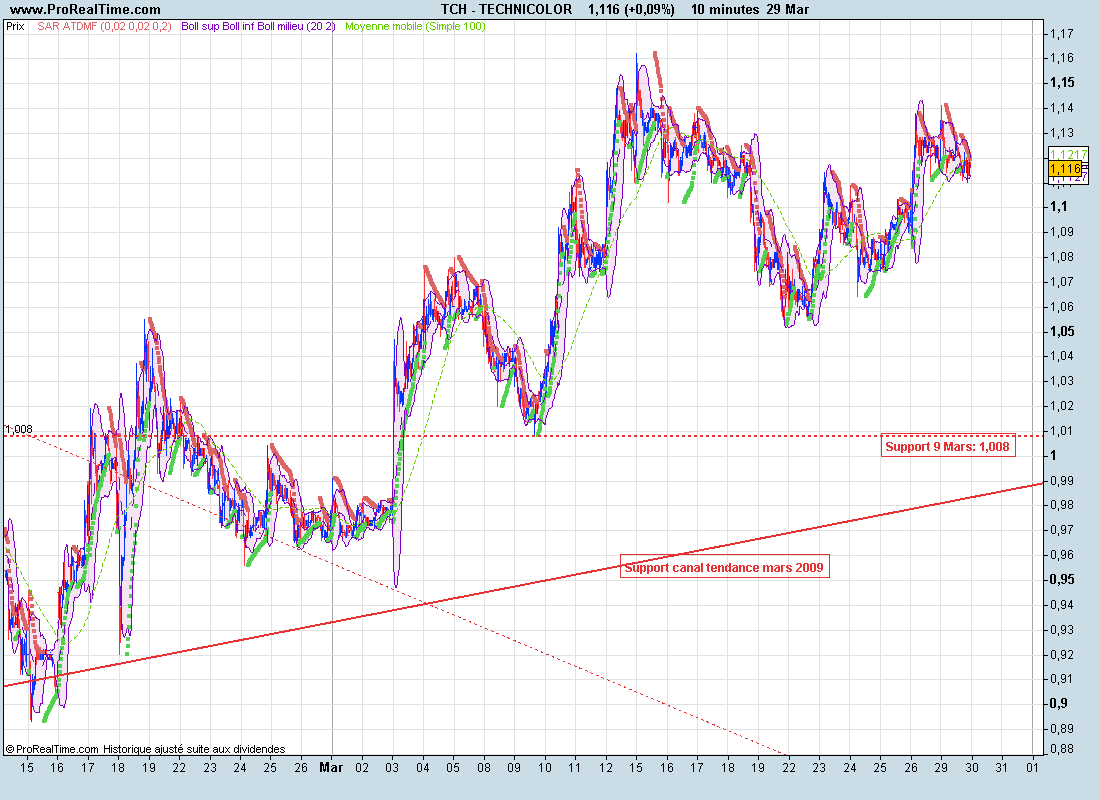Viewport: 1100px width, 800px height.
Task: Click the 0,93 value on the price axis
Action: click(x=1061, y=630)
